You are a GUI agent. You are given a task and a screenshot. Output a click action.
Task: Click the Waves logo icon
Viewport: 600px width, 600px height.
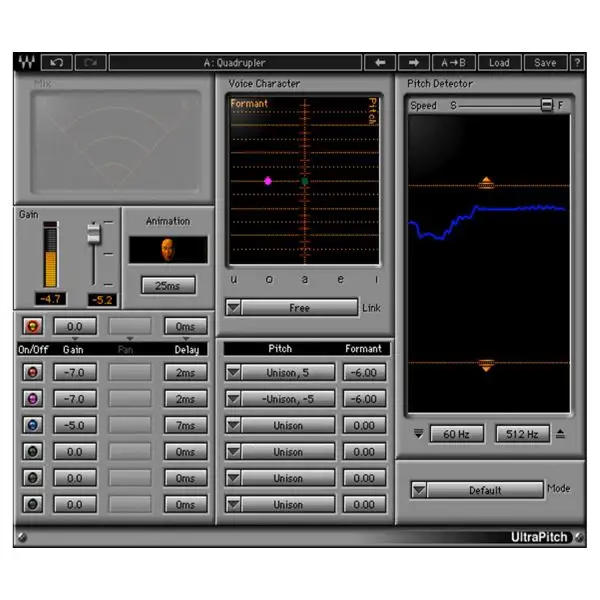point(26,62)
